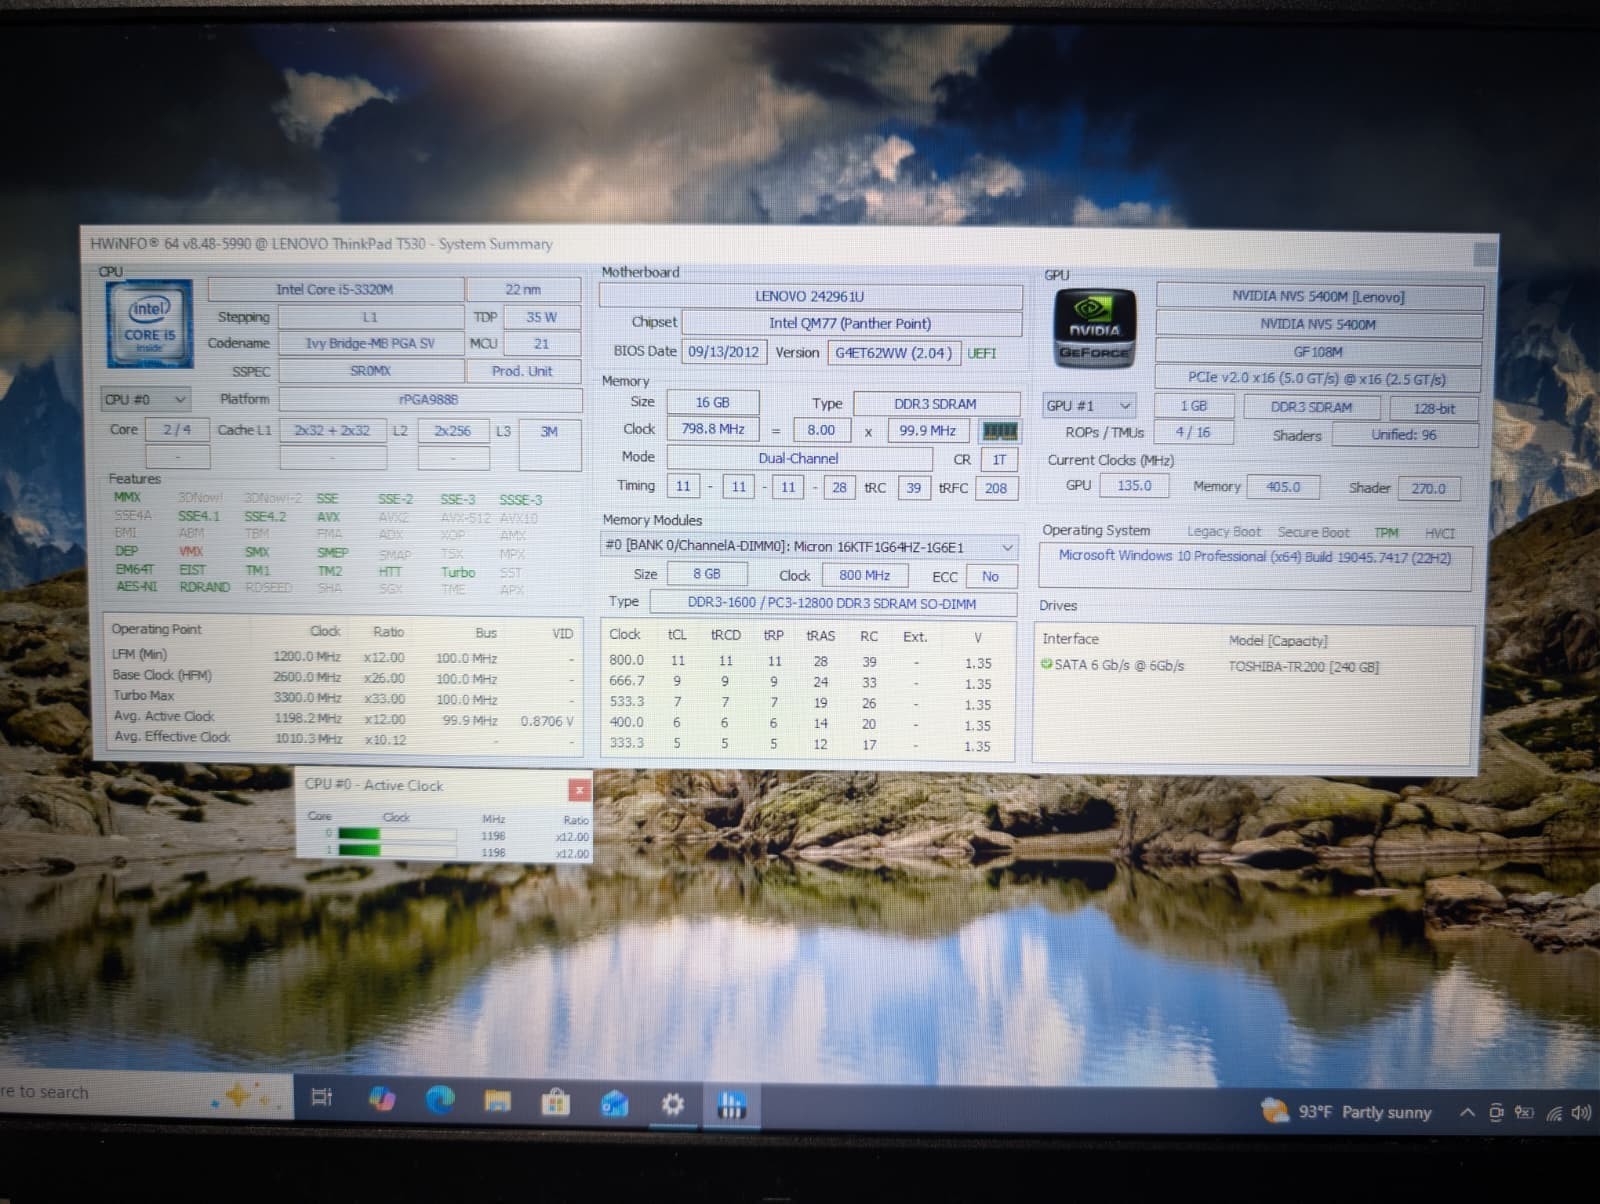
Task: Click the GPU memory 1 GB field
Action: (1194, 406)
